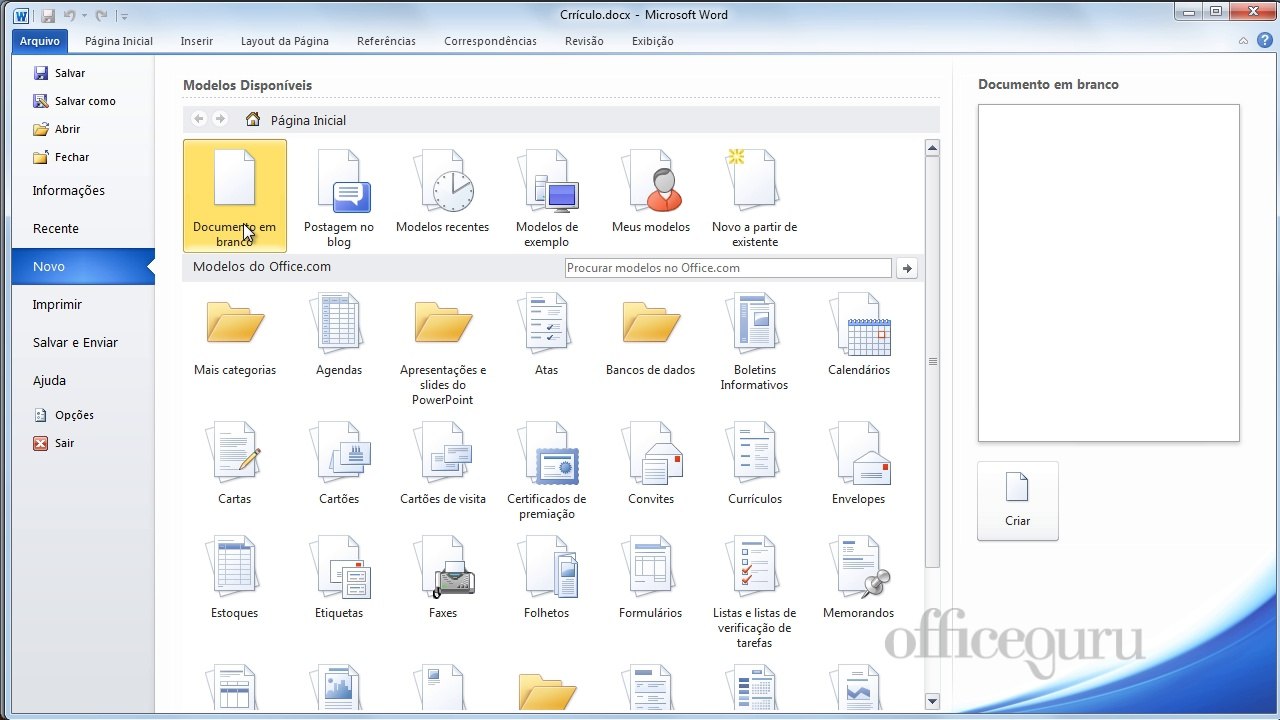Screen dimensions: 1280x720
Task: Open Modelos recentes
Action: (x=443, y=192)
